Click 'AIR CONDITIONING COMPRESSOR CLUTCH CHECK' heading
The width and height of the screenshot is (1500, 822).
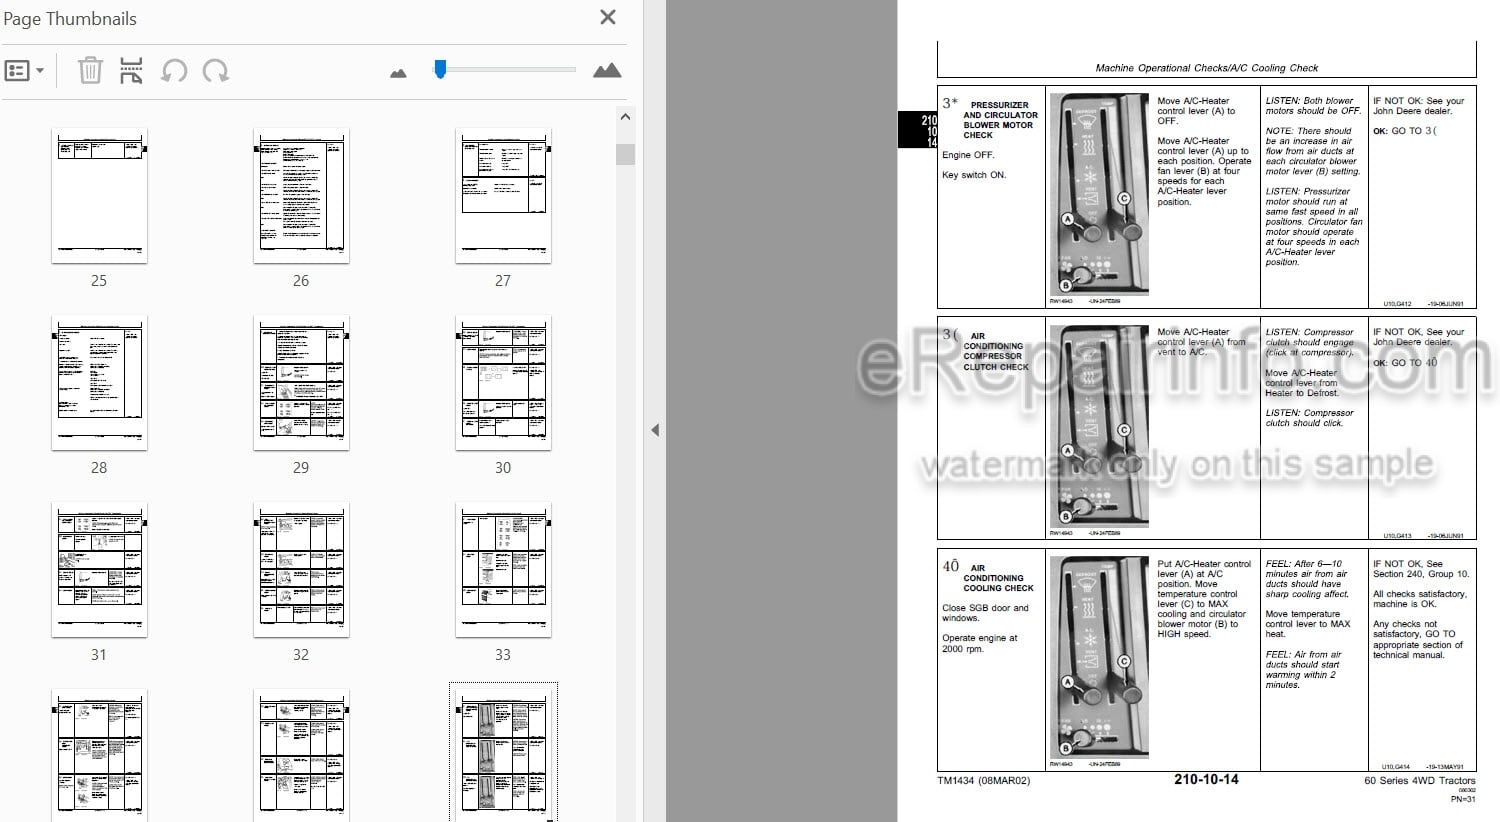(995, 351)
